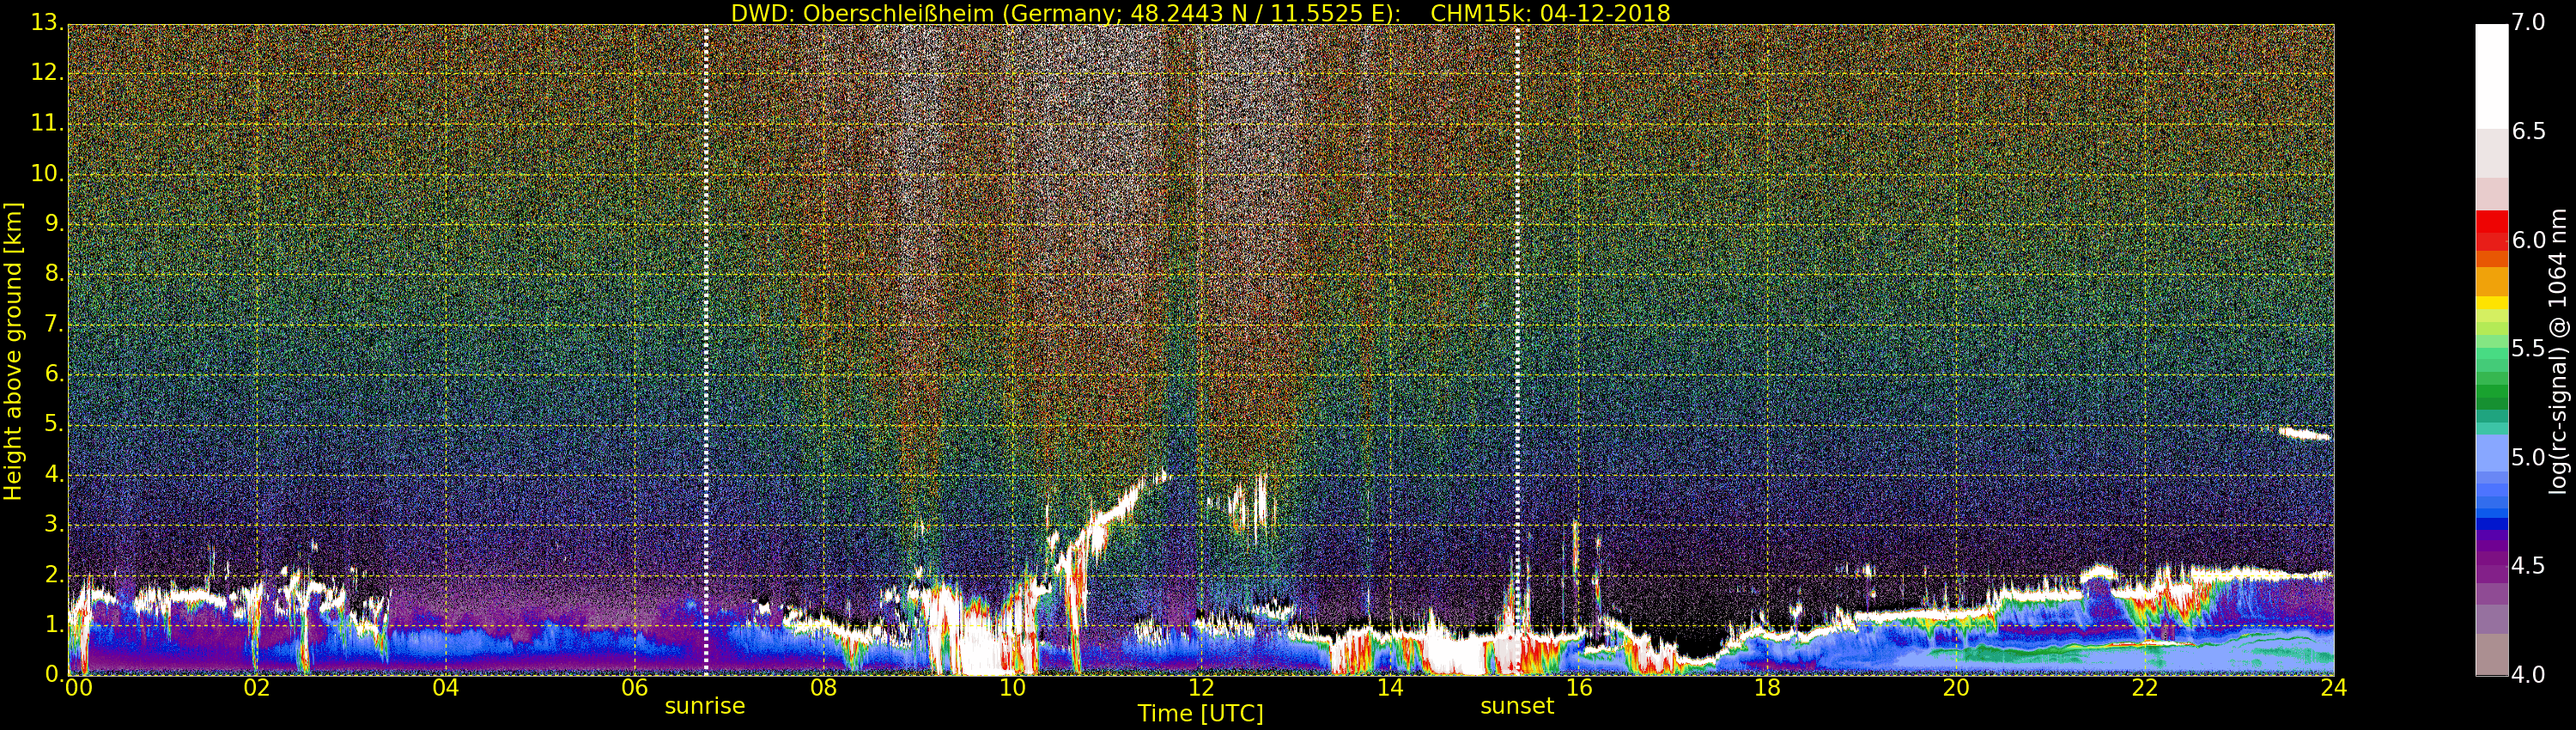2576x730 pixels.
Task: Click the "3." height axis tick label
Action: (x=54, y=524)
